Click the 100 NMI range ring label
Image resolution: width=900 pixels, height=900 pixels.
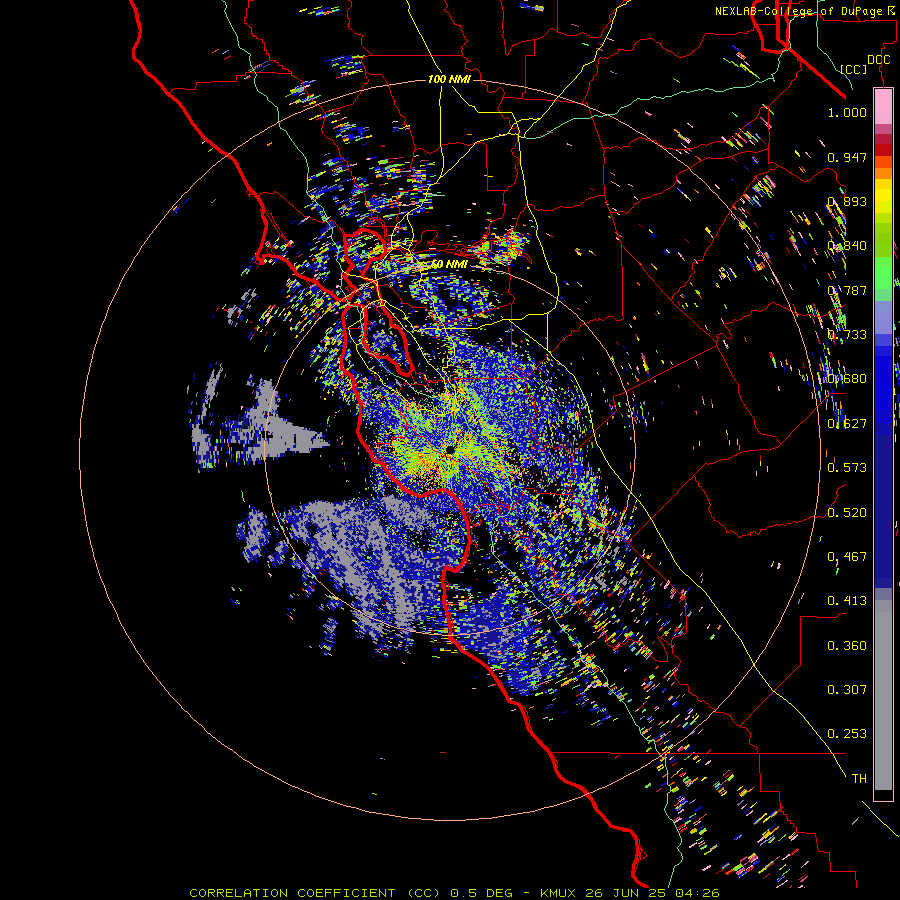click(x=449, y=79)
